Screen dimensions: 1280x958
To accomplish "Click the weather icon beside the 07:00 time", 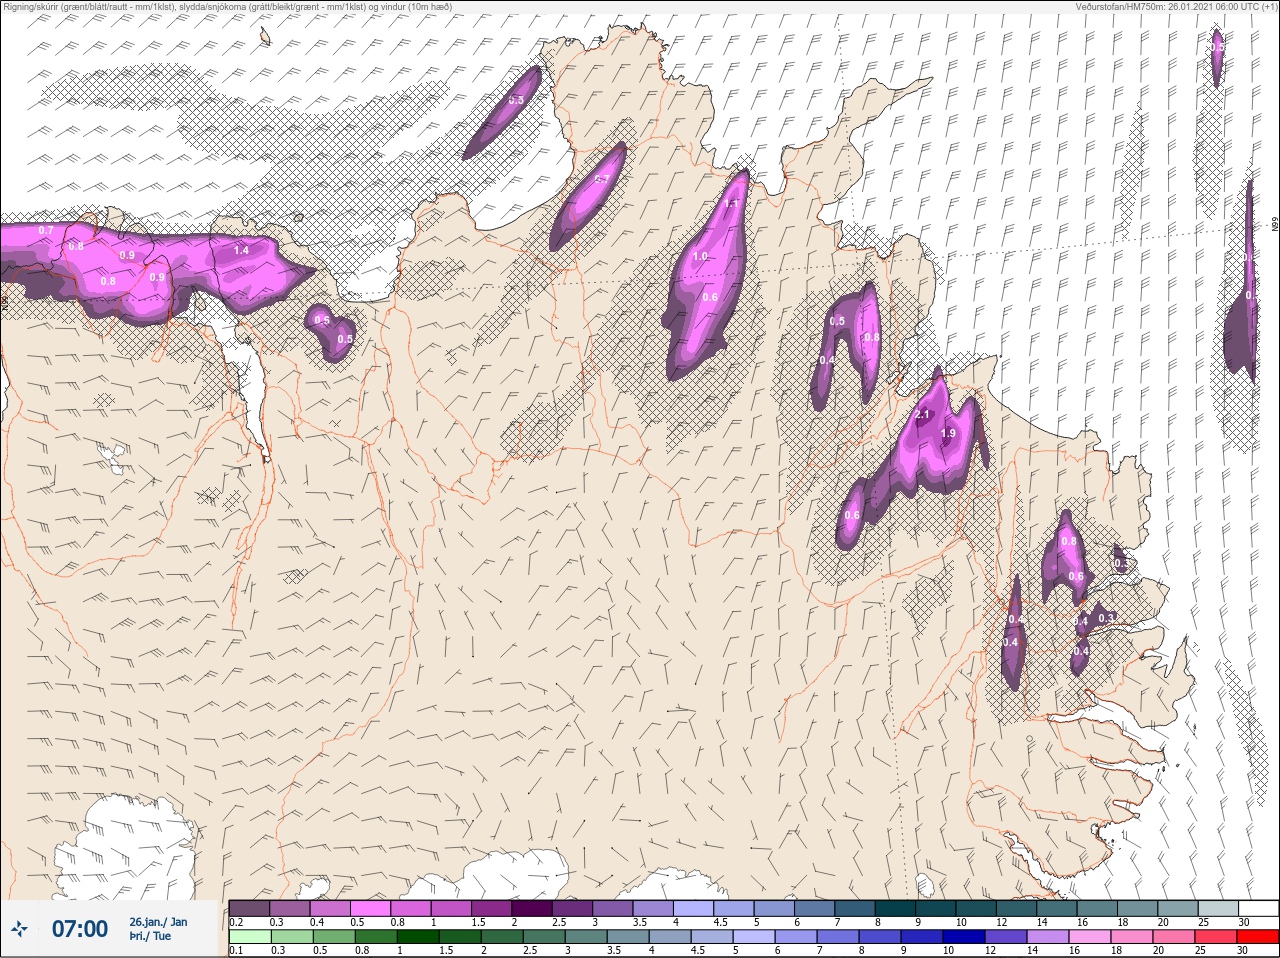I will [x=19, y=930].
